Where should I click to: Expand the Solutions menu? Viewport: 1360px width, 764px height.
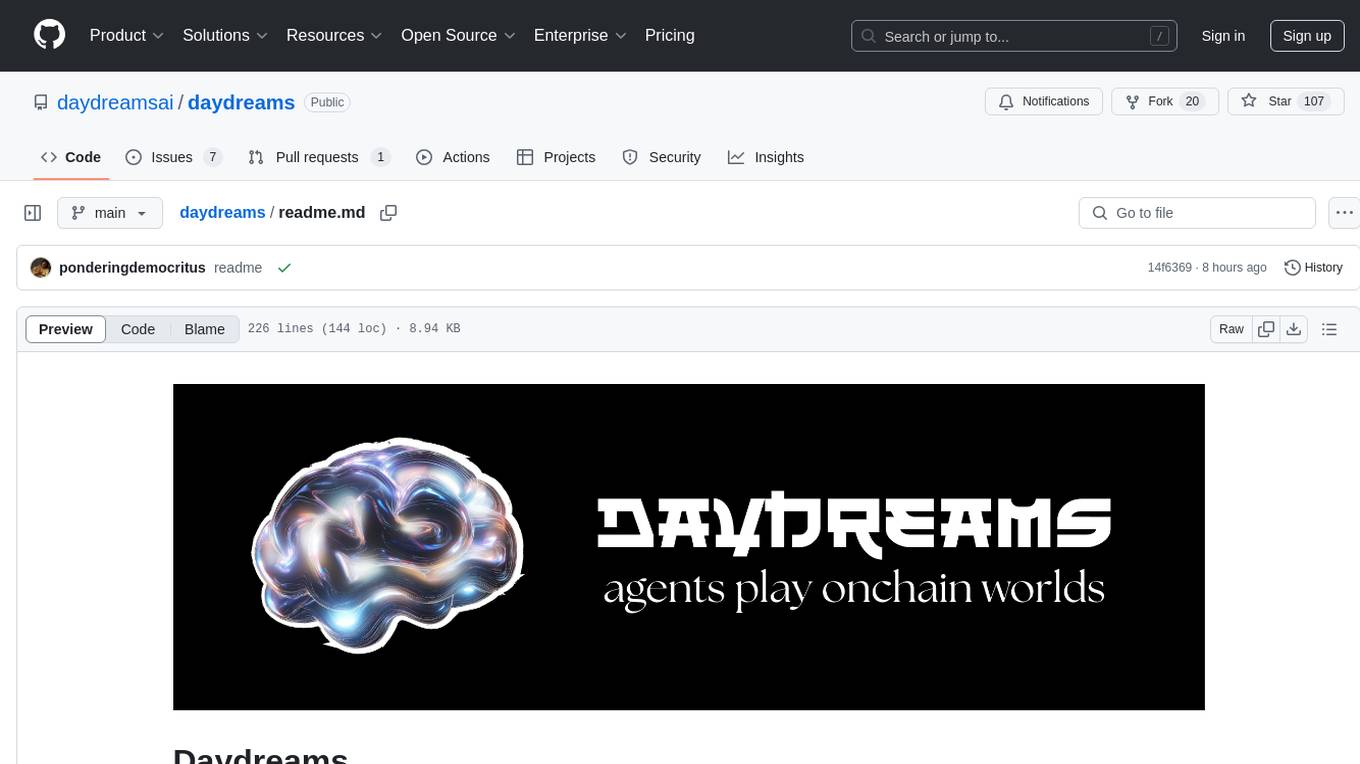click(225, 35)
